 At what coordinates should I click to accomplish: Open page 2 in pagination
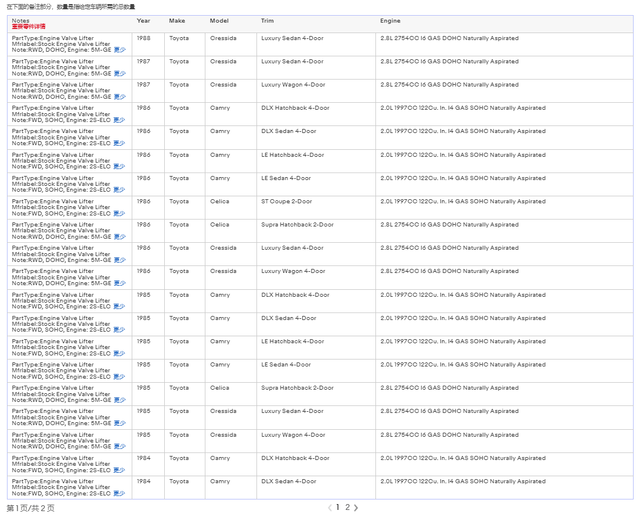347,507
